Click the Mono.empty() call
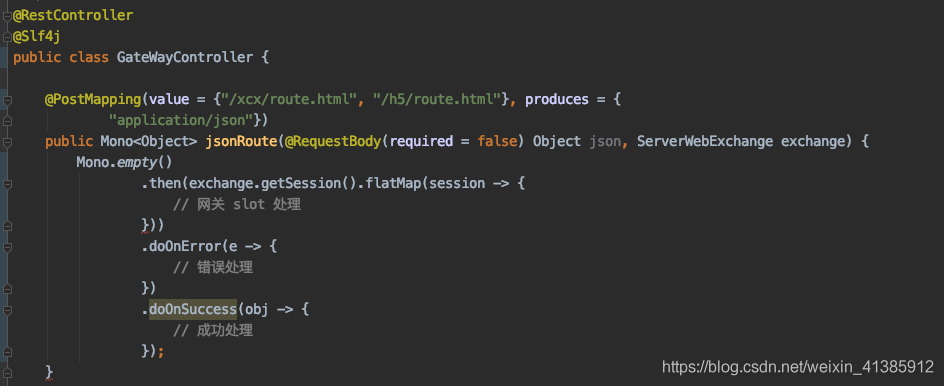Screen dimensions: 944x386 125,163
